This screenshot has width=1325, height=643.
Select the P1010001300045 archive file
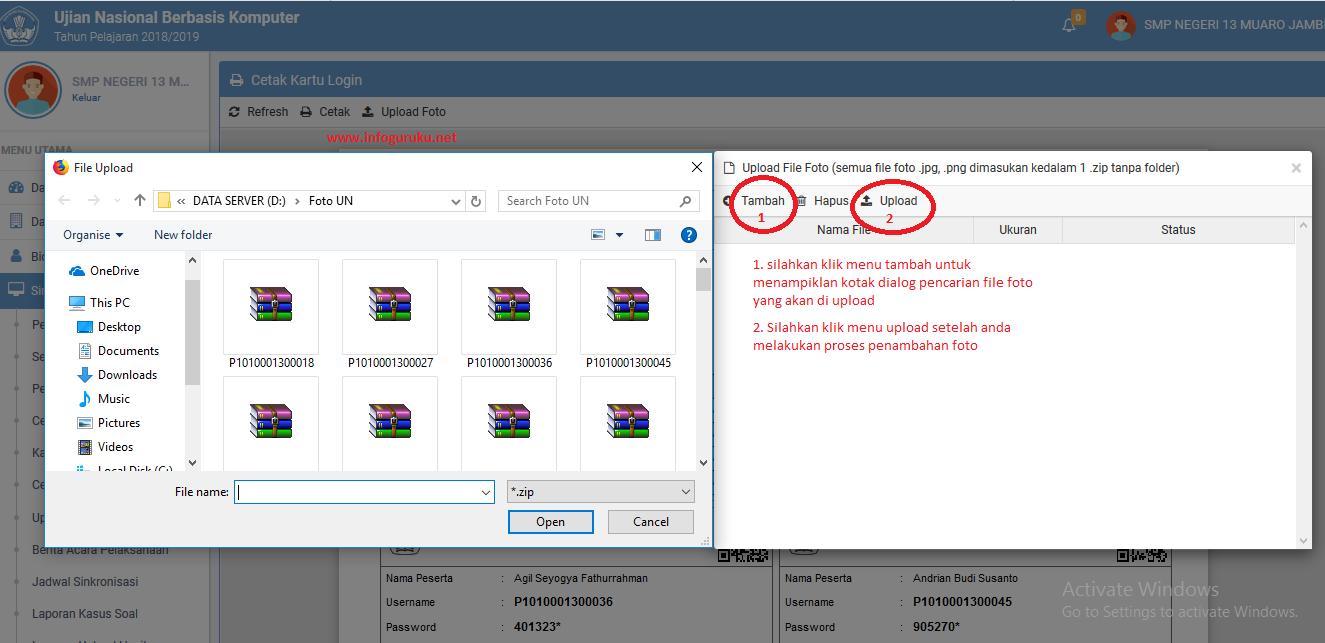coord(628,315)
